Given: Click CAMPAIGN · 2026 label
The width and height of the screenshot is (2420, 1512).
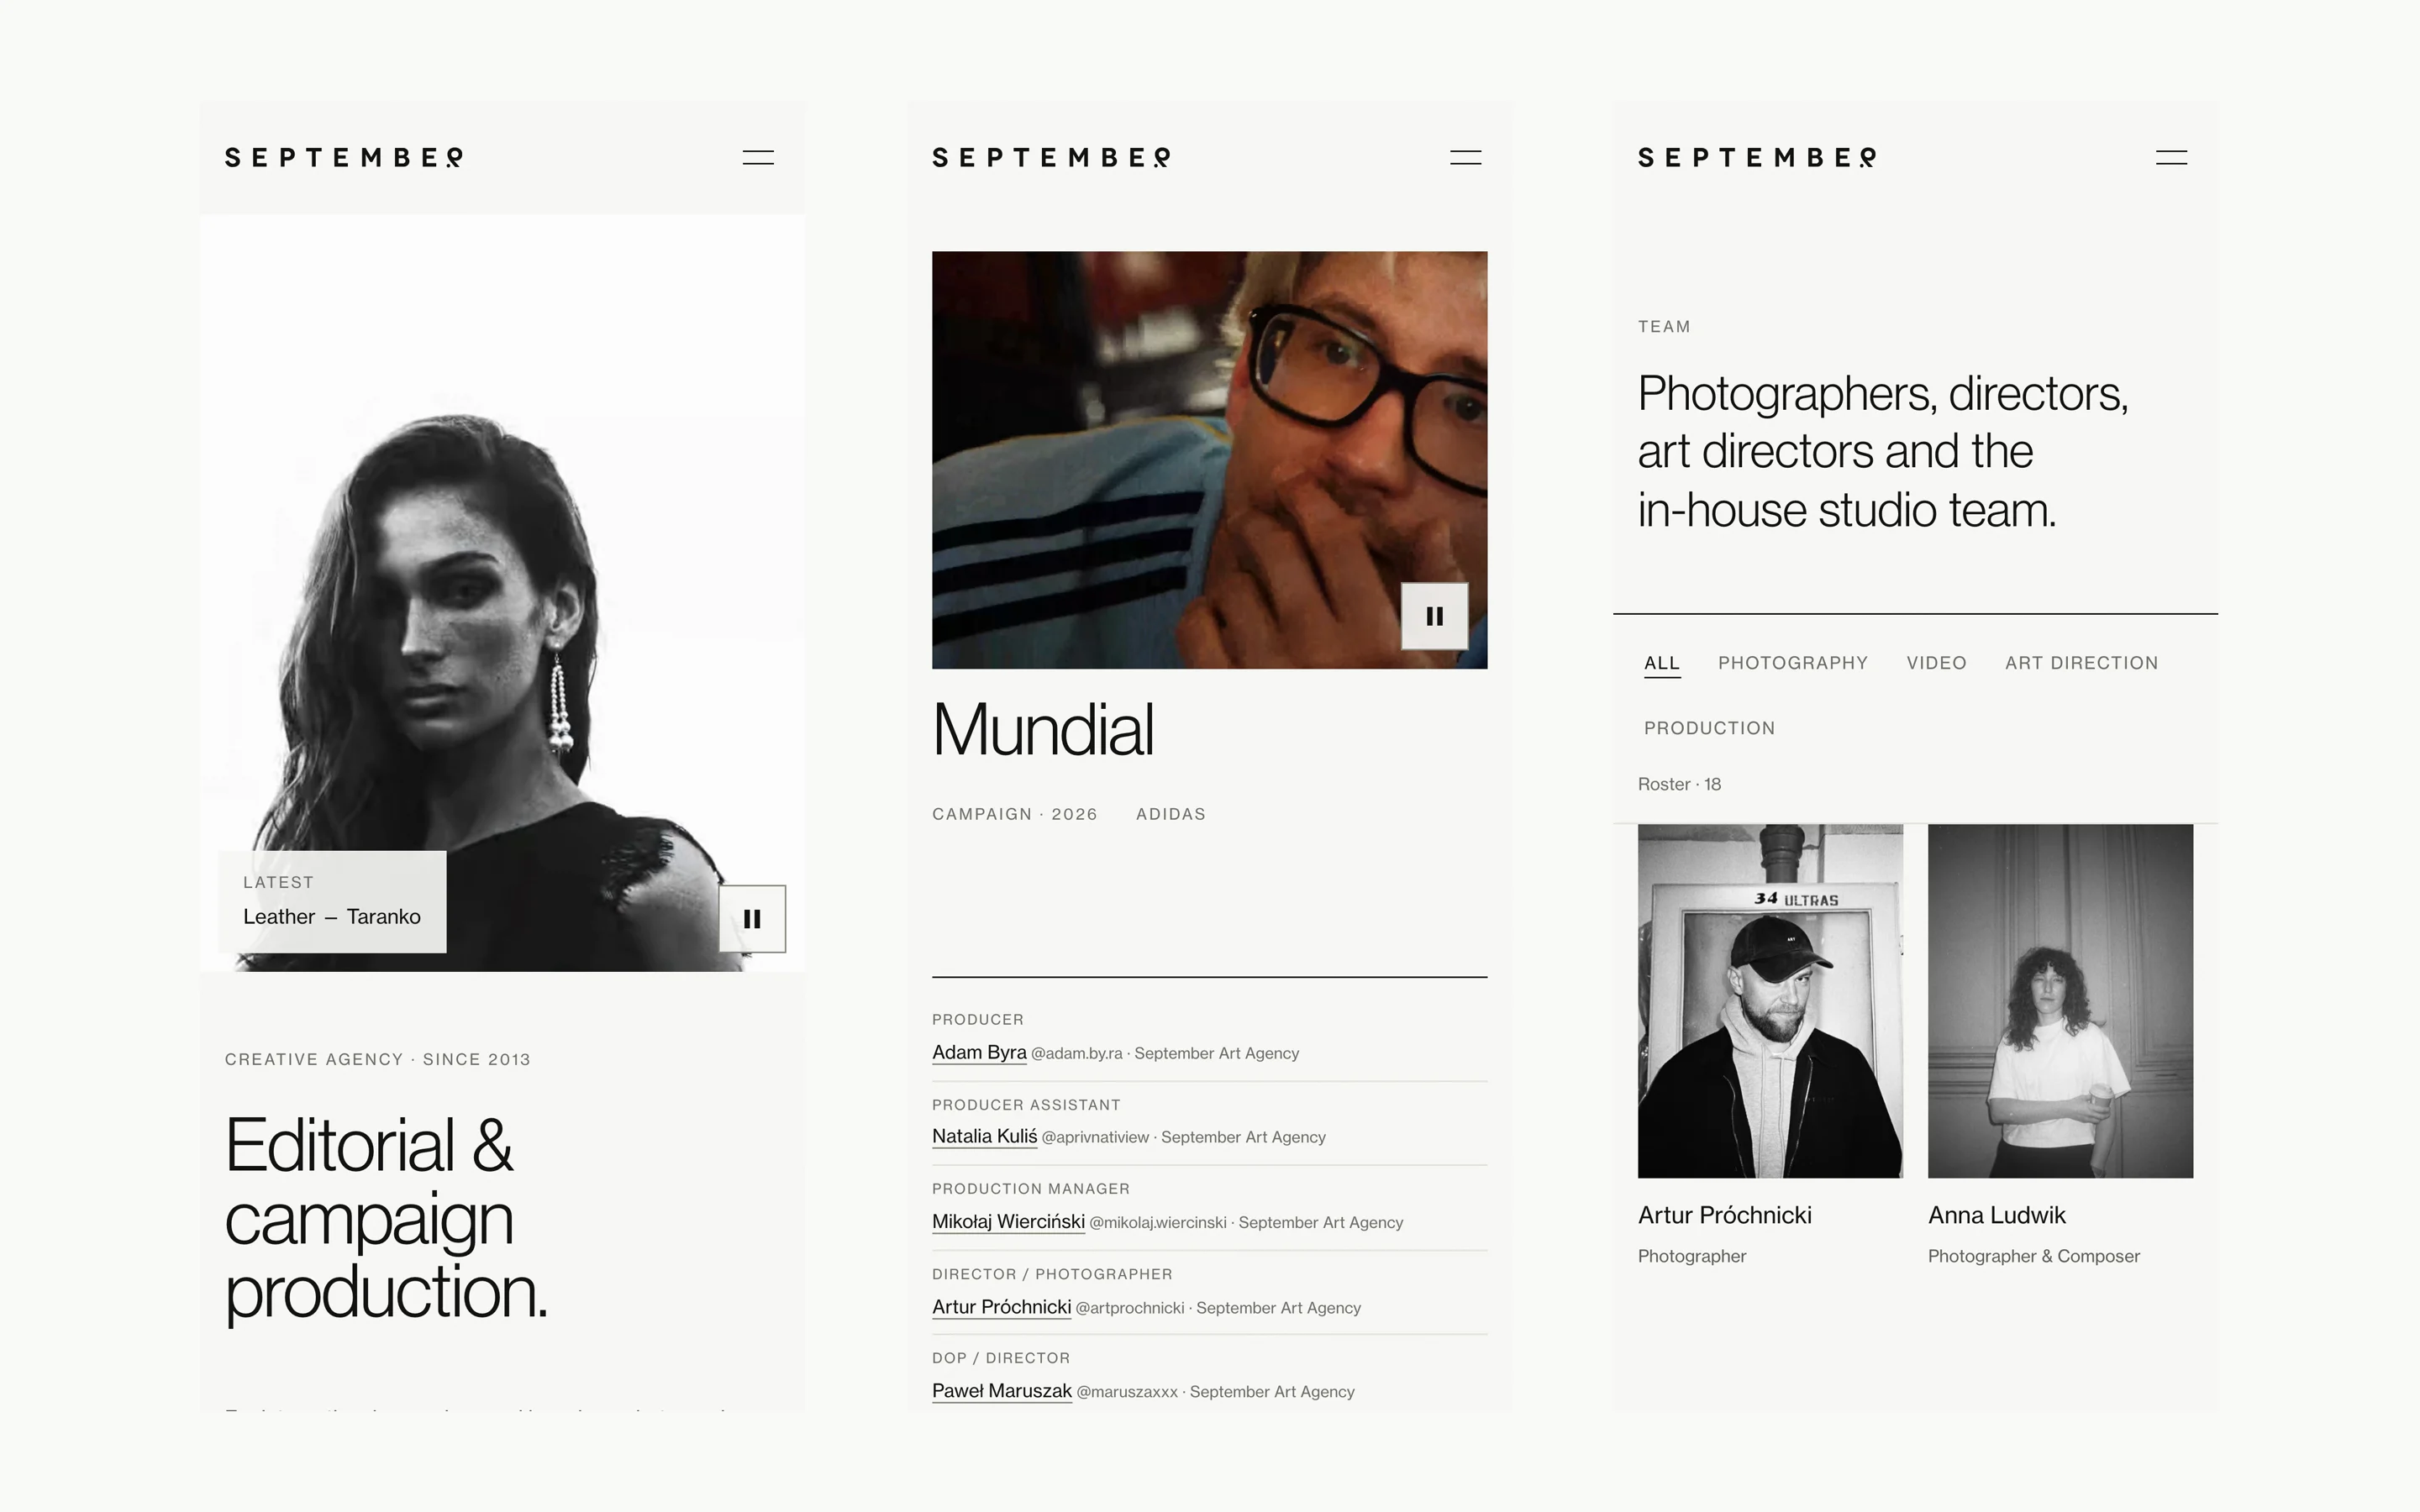Looking at the screenshot, I should 1014,814.
